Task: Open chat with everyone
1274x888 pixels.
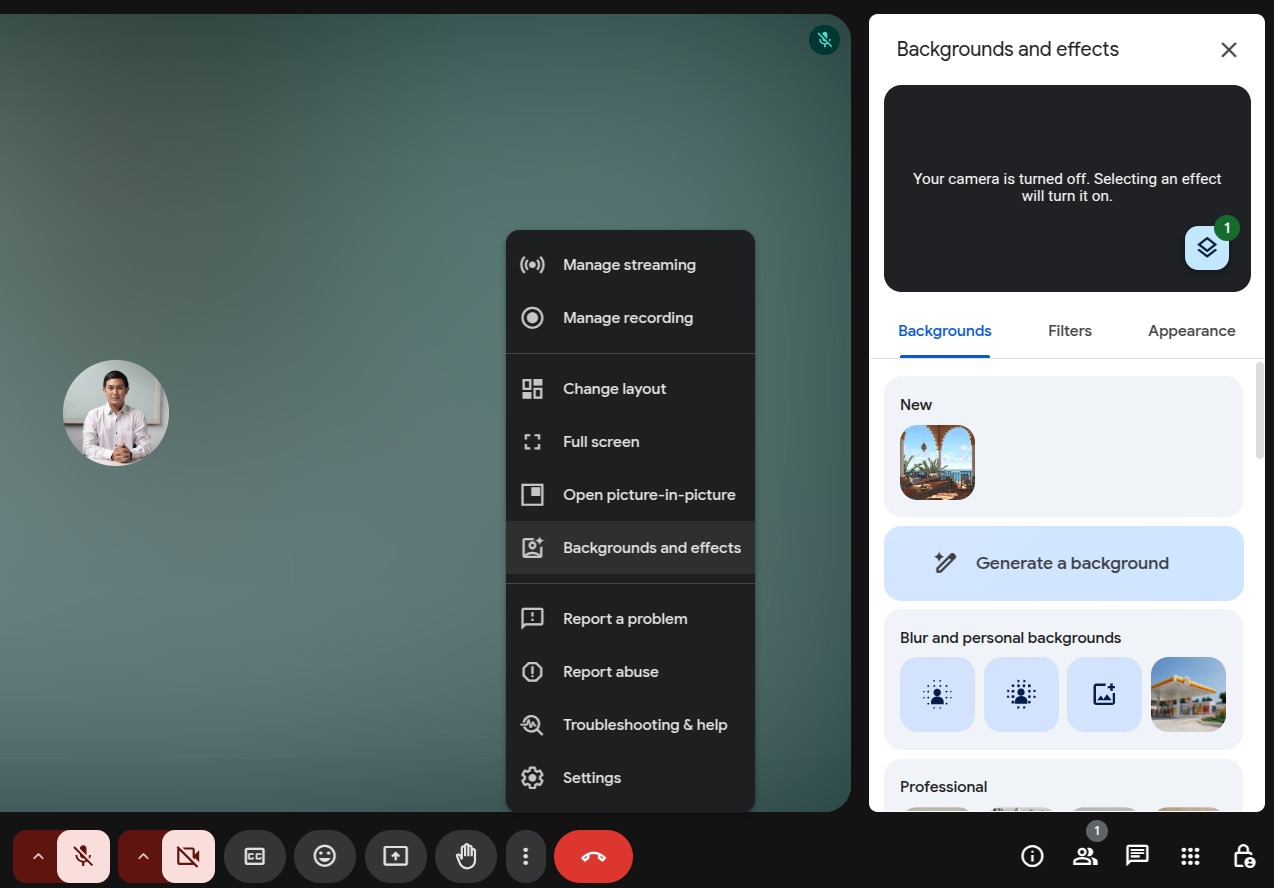Action: (1137, 856)
